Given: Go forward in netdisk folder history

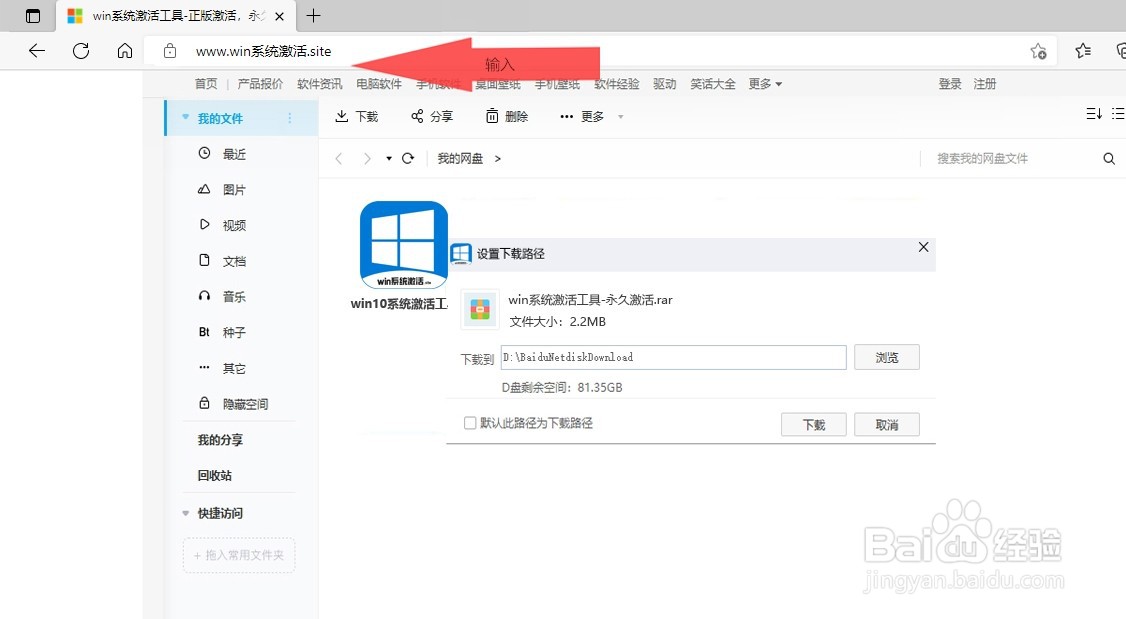Looking at the screenshot, I should [x=367, y=159].
